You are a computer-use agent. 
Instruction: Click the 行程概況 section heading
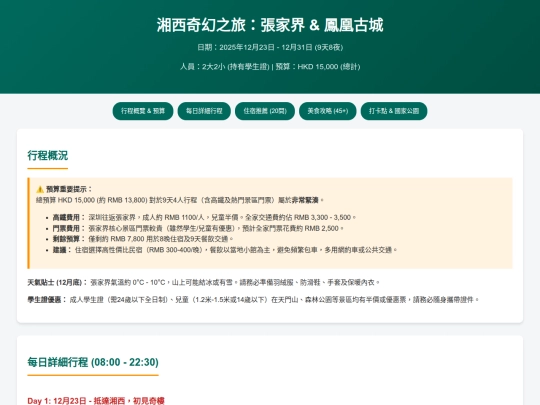(48, 155)
